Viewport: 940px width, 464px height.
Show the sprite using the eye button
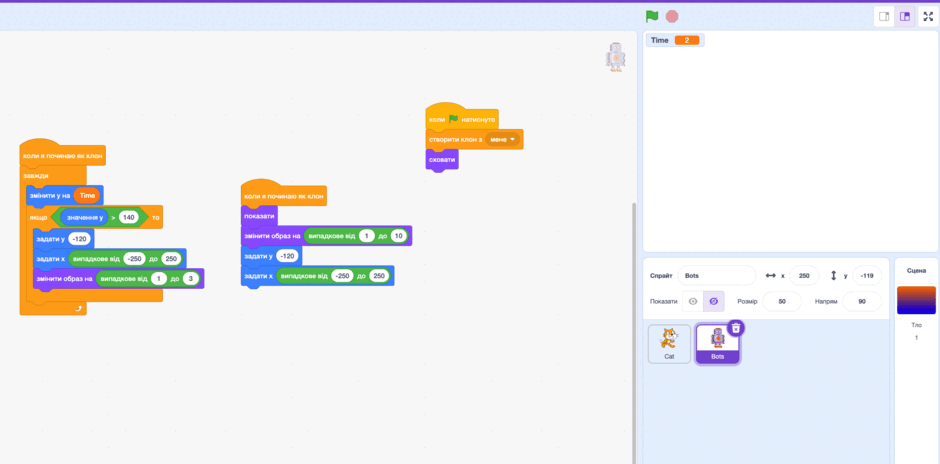(x=693, y=302)
